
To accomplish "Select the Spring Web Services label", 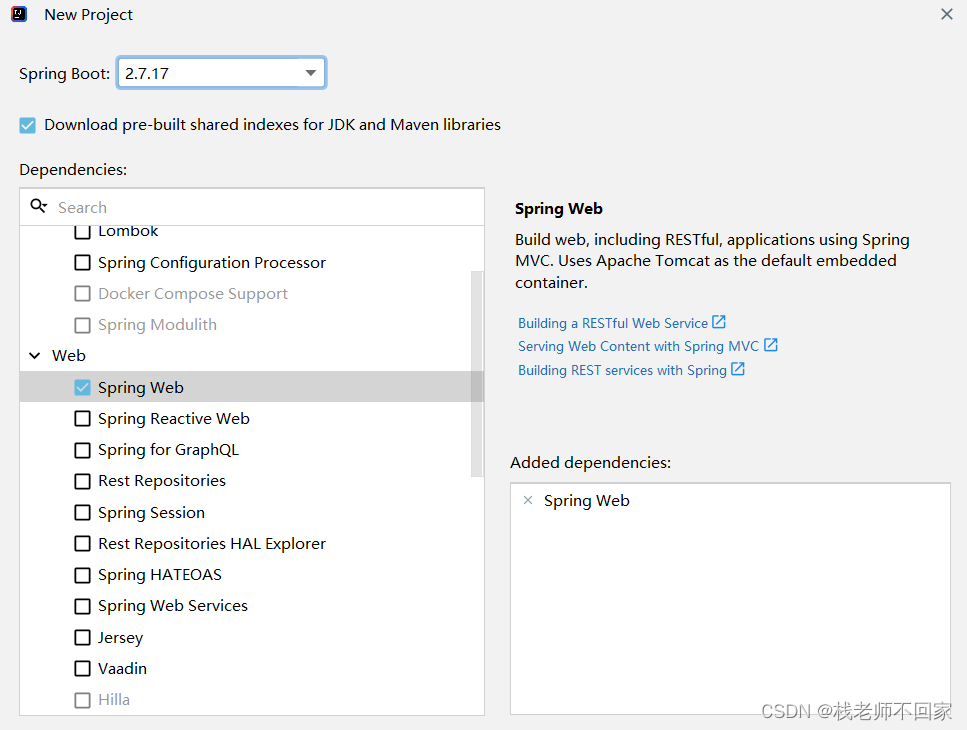I will point(173,606).
